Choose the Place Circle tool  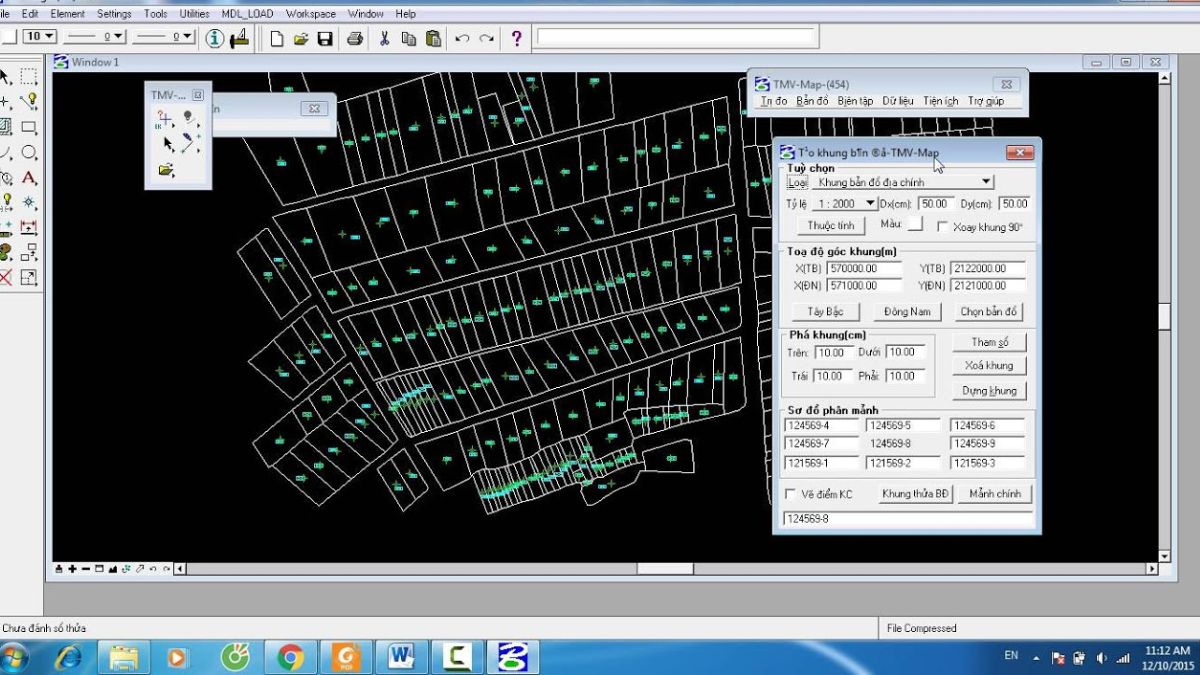[29, 153]
